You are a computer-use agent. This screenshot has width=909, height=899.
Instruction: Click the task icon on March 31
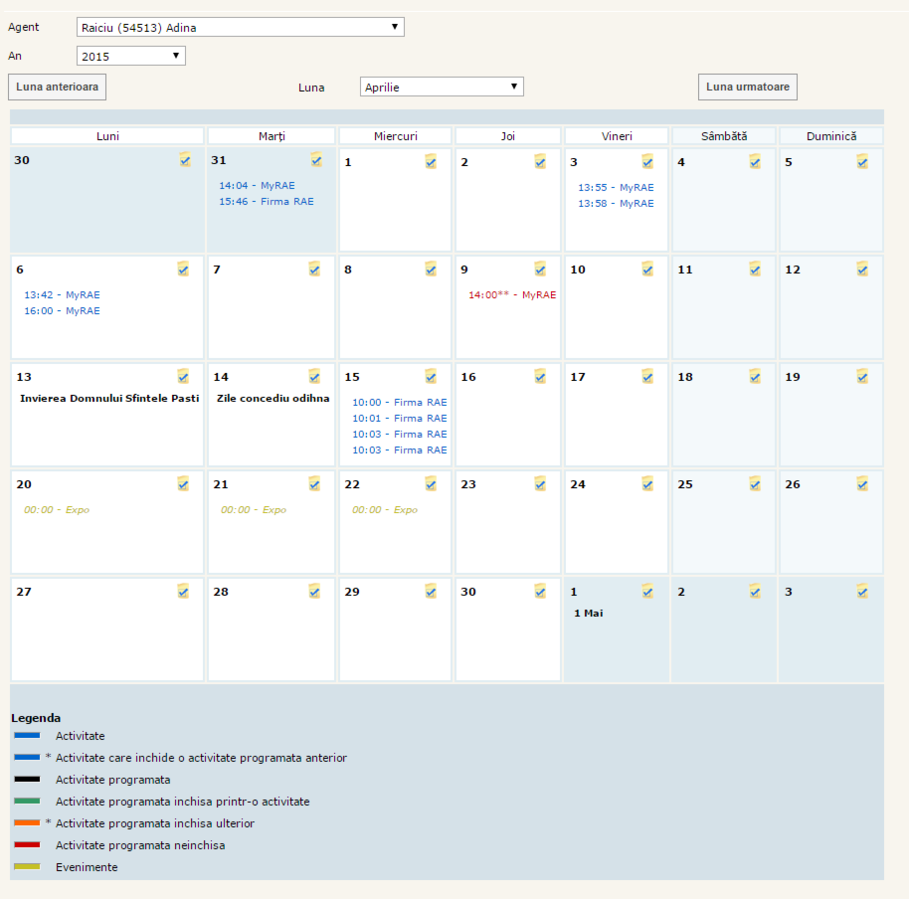tap(316, 159)
